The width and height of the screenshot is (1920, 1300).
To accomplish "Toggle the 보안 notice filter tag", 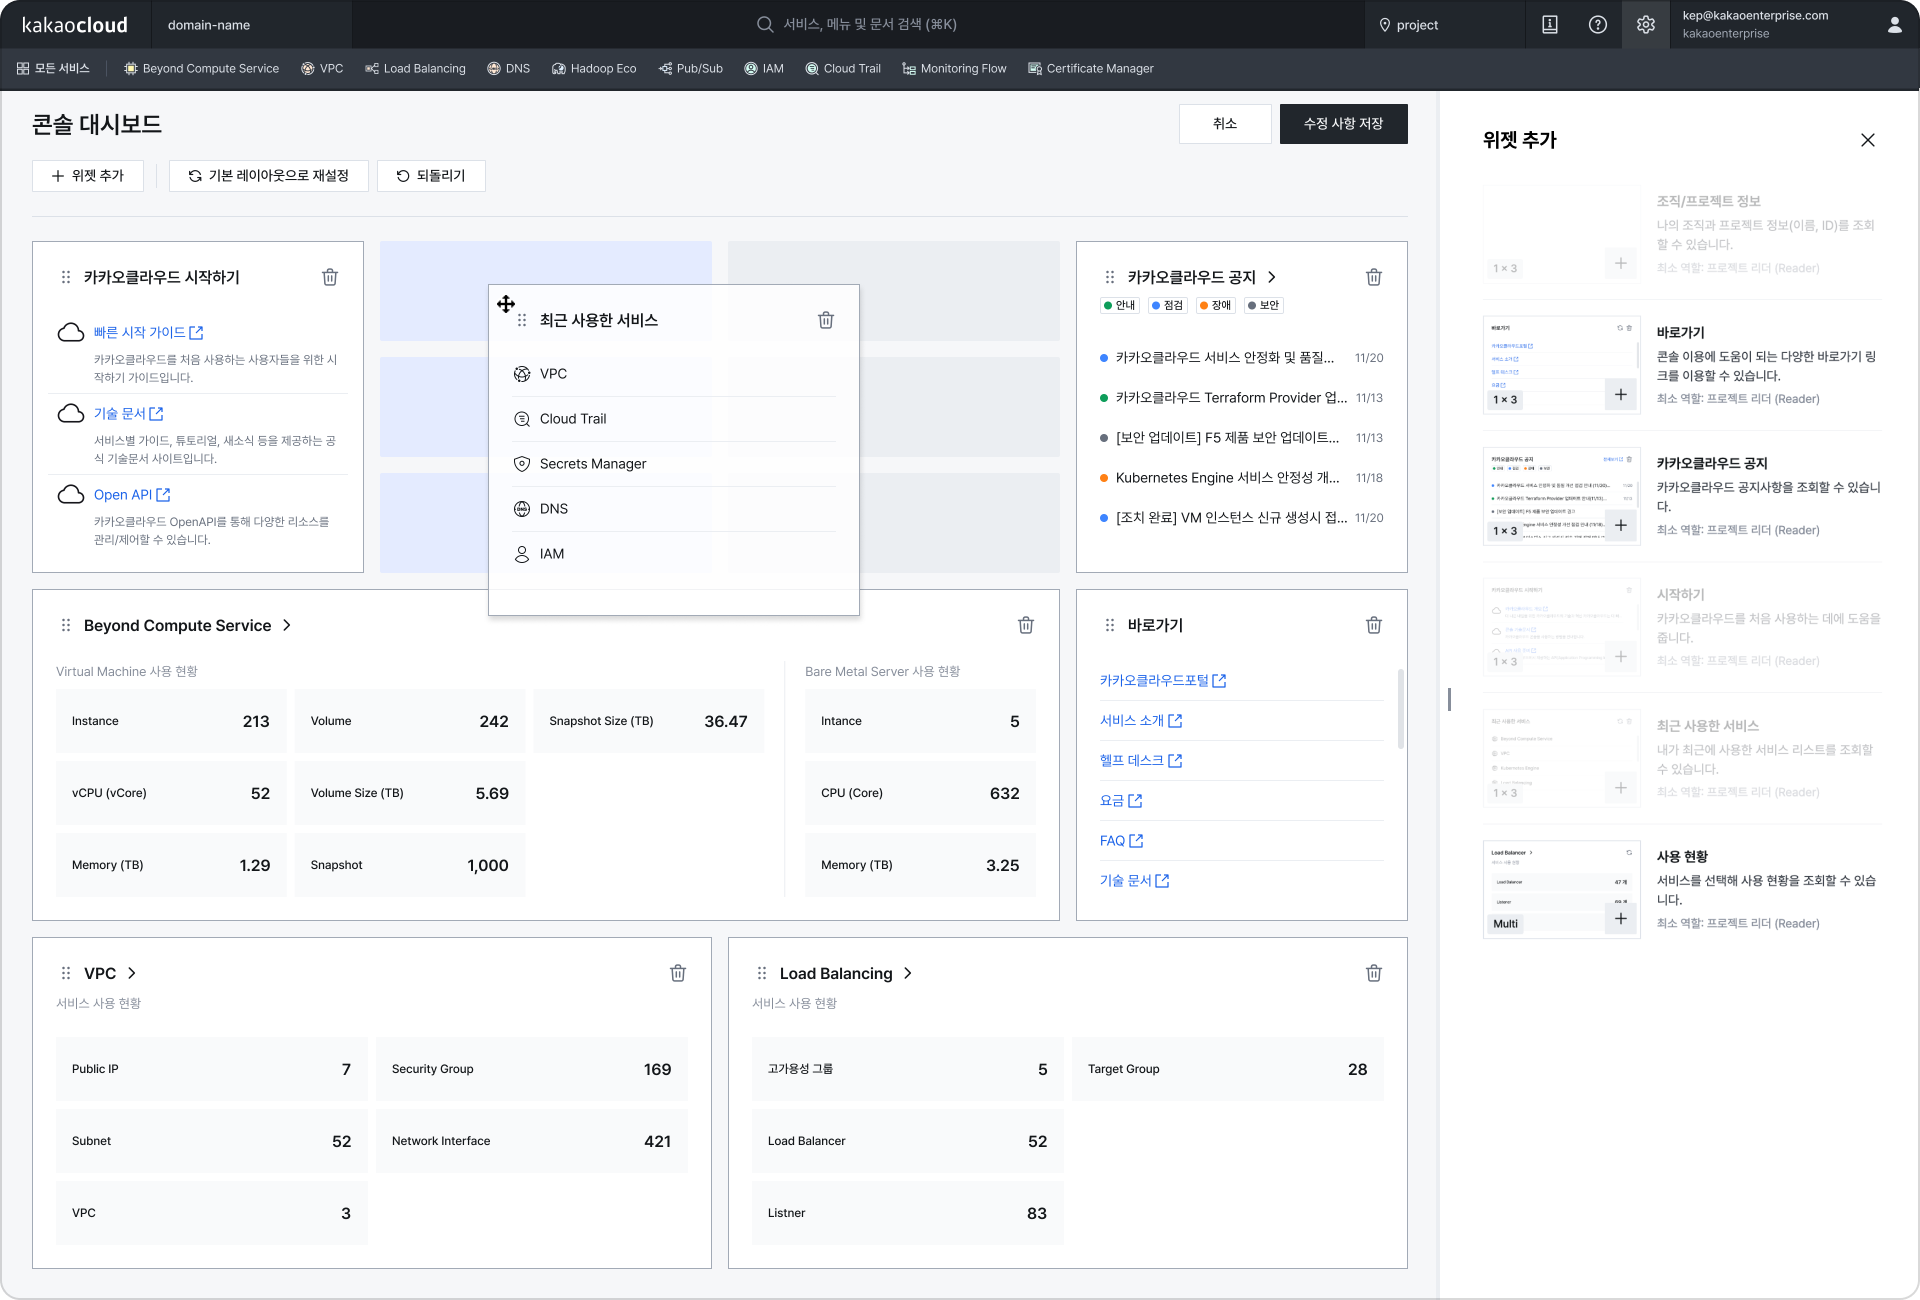I will 1263,305.
